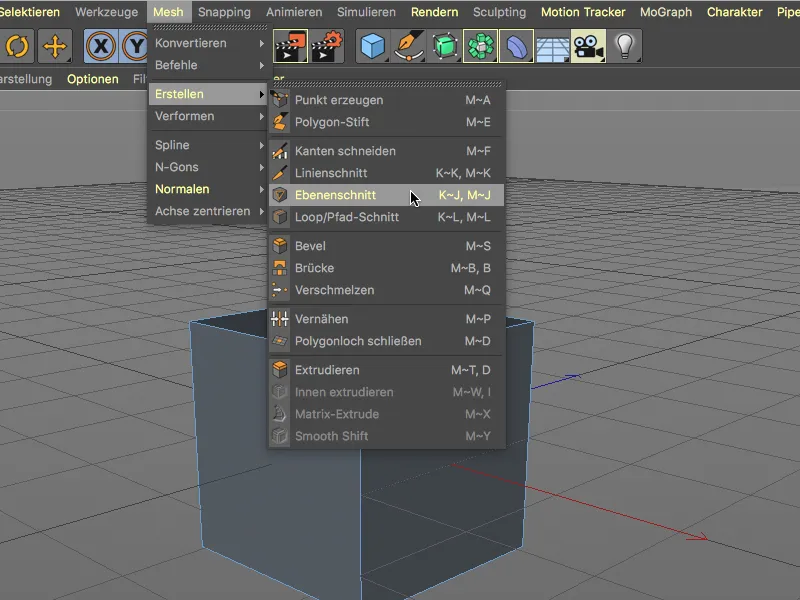Open the Charakter menu
The image size is (800, 600).
(x=735, y=12)
